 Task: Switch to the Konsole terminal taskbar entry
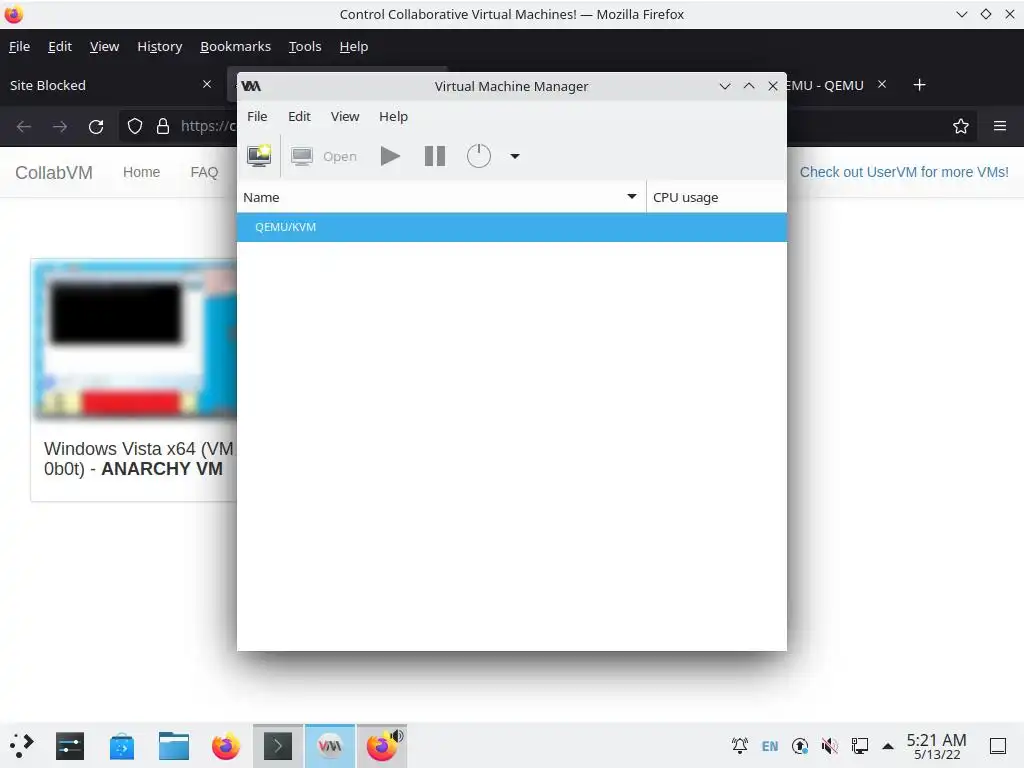tap(278, 746)
